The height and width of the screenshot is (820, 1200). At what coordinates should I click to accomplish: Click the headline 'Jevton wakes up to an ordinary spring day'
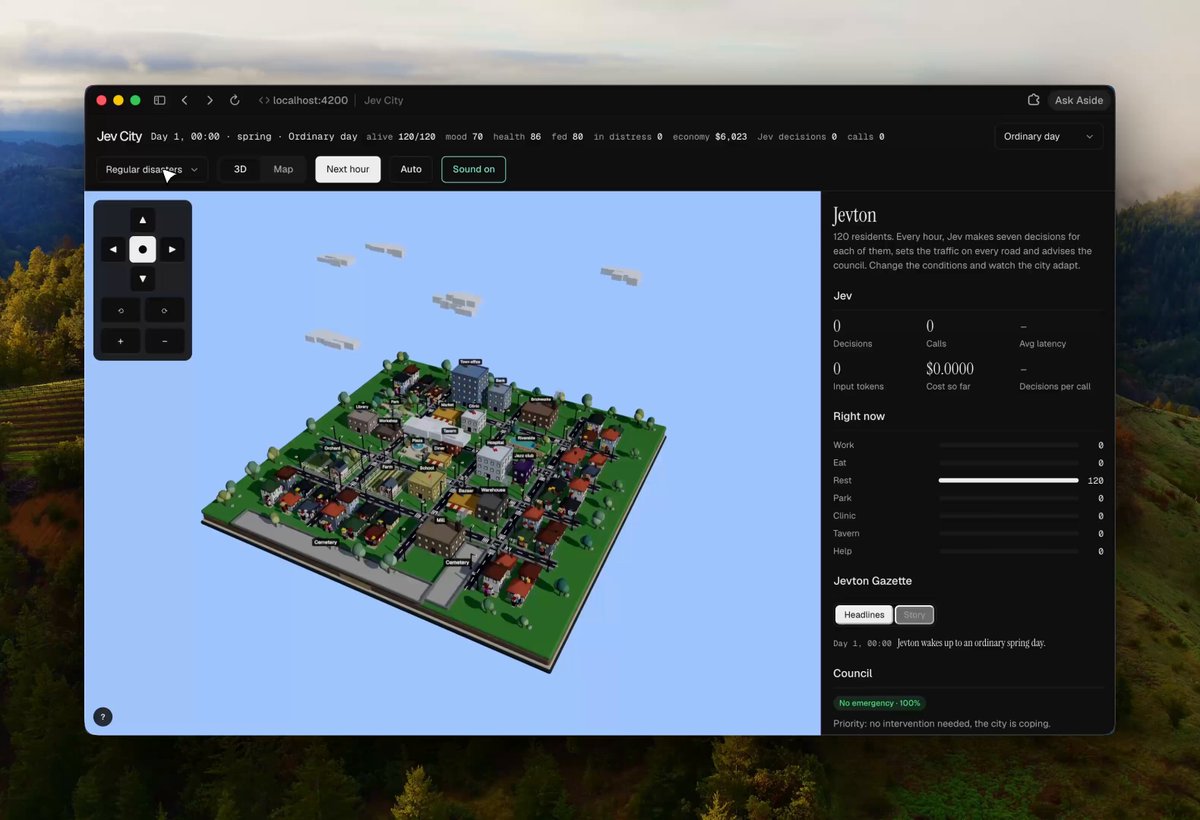coord(971,643)
